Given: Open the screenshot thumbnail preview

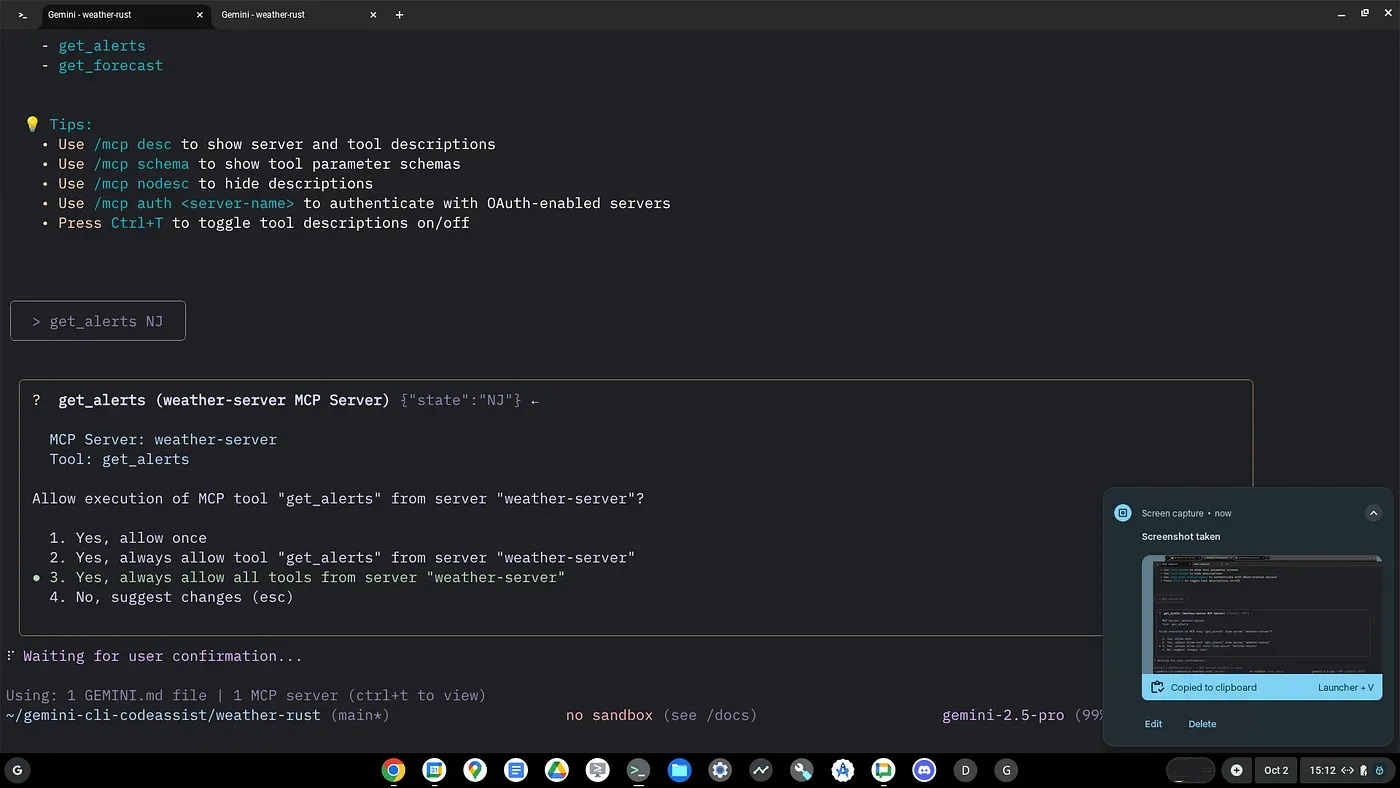Looking at the screenshot, I should click(1261, 614).
